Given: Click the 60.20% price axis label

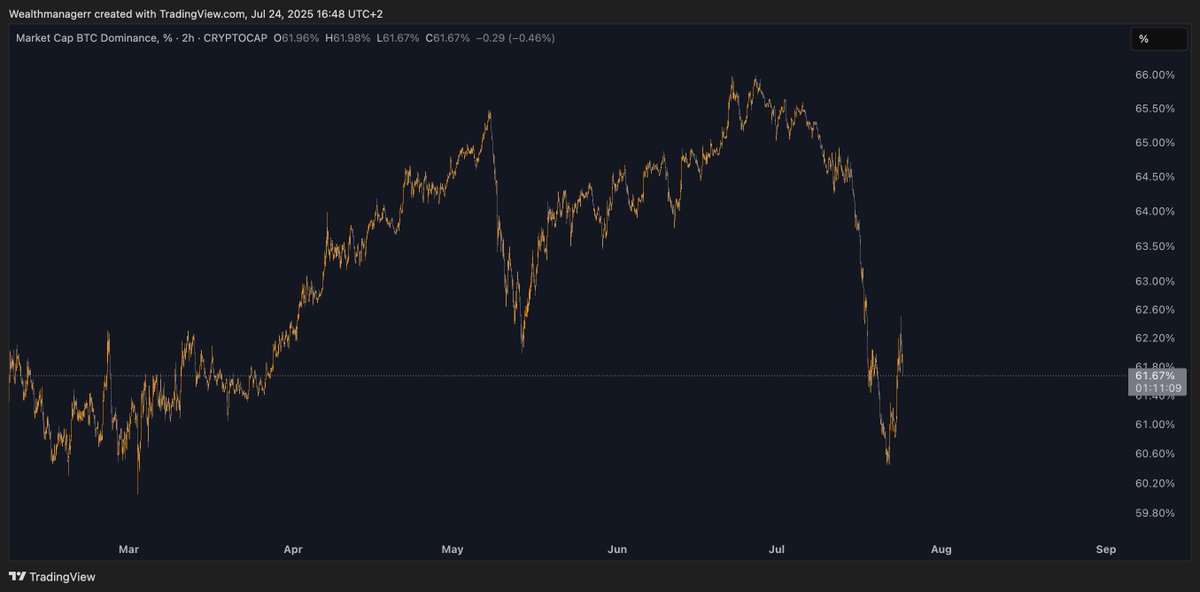Looking at the screenshot, I should [x=1155, y=484].
